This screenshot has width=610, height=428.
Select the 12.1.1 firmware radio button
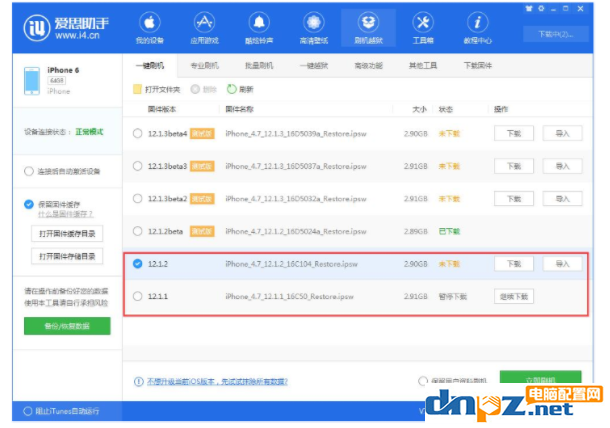click(x=137, y=296)
